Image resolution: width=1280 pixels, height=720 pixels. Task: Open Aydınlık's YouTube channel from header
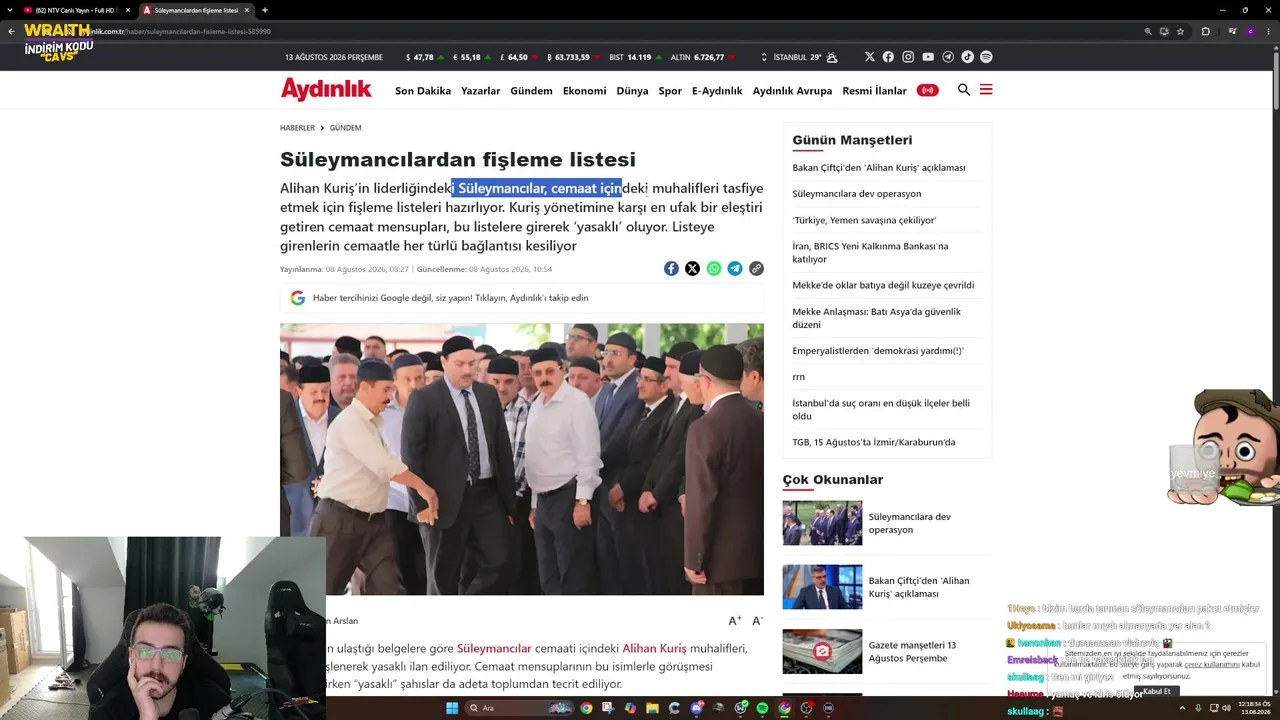click(928, 57)
